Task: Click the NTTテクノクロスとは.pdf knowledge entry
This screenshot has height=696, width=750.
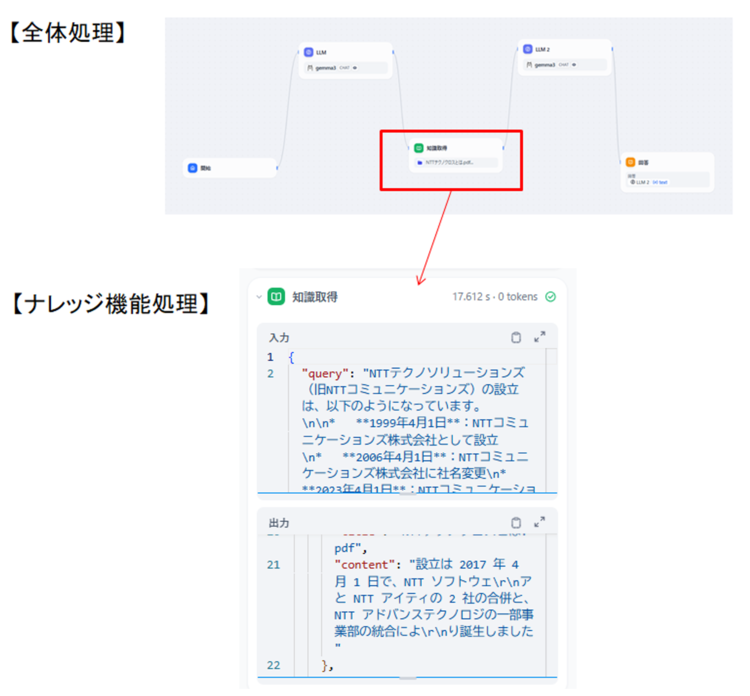Action: pos(456,163)
